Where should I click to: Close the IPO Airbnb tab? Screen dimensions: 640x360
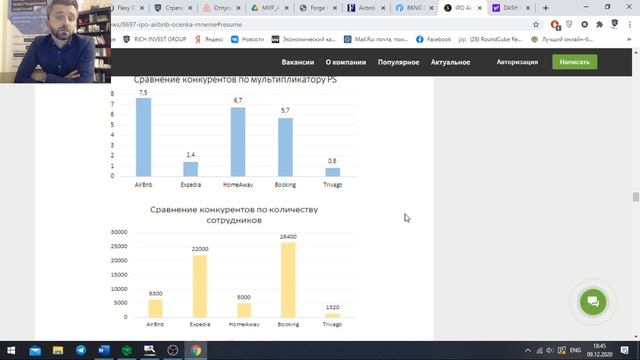[x=480, y=8]
